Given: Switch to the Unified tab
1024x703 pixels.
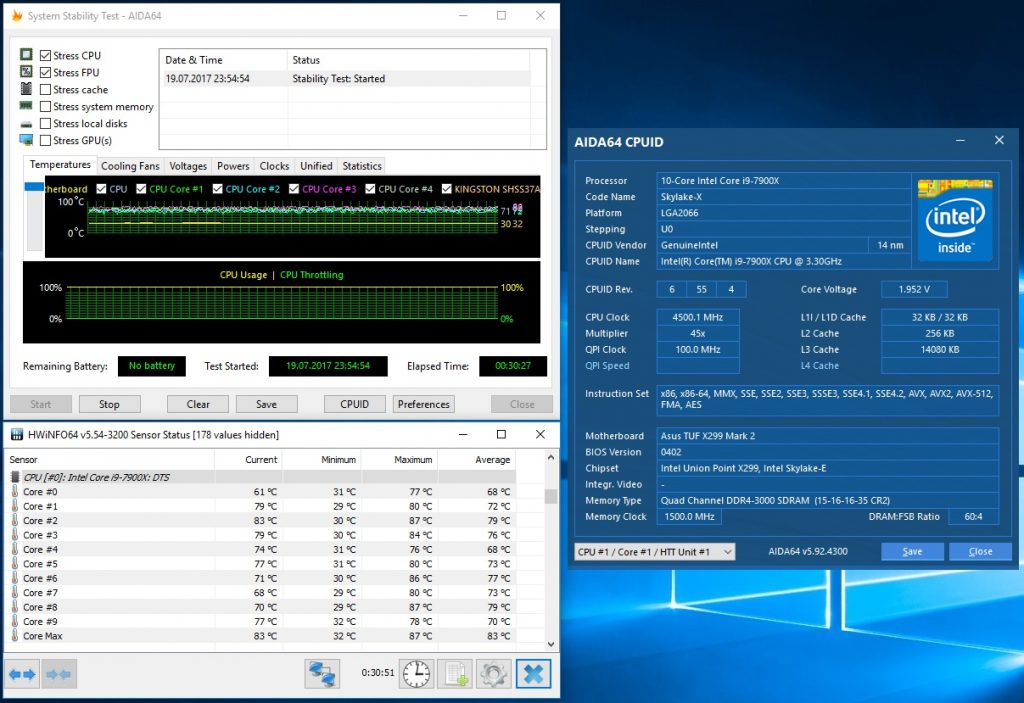Looking at the screenshot, I should click(x=316, y=166).
